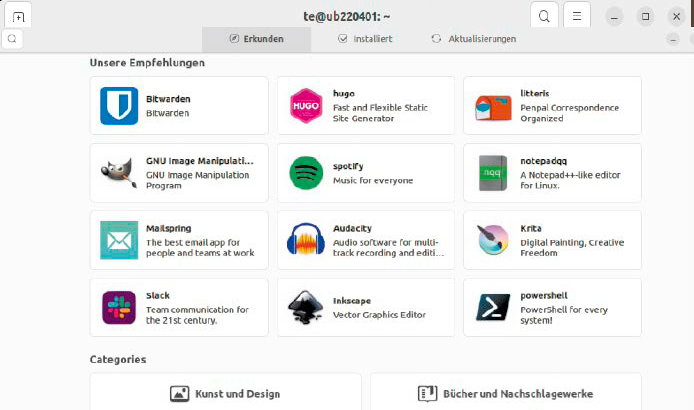
Task: Click the Audacity app name
Action: point(352,228)
